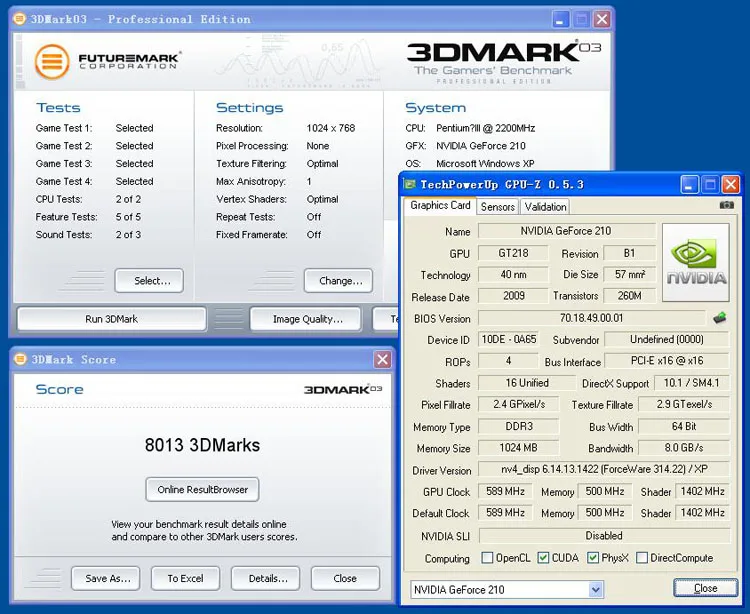This screenshot has height=614, width=750.
Task: Click the Close button in GPU-Z
Action: click(706, 588)
